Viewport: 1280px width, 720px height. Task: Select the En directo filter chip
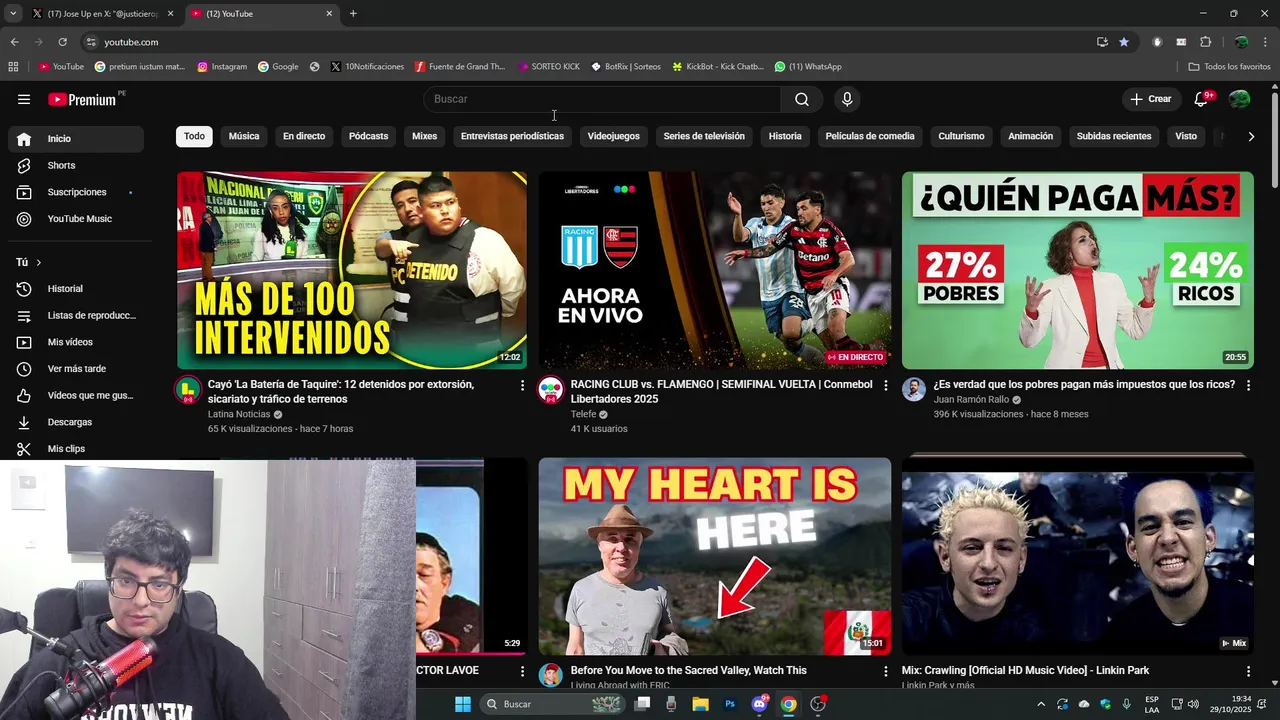tap(304, 136)
